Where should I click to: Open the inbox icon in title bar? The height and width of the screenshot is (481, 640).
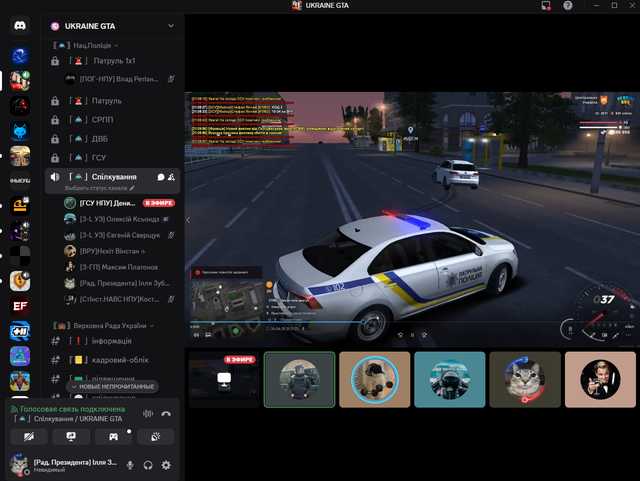point(546,5)
